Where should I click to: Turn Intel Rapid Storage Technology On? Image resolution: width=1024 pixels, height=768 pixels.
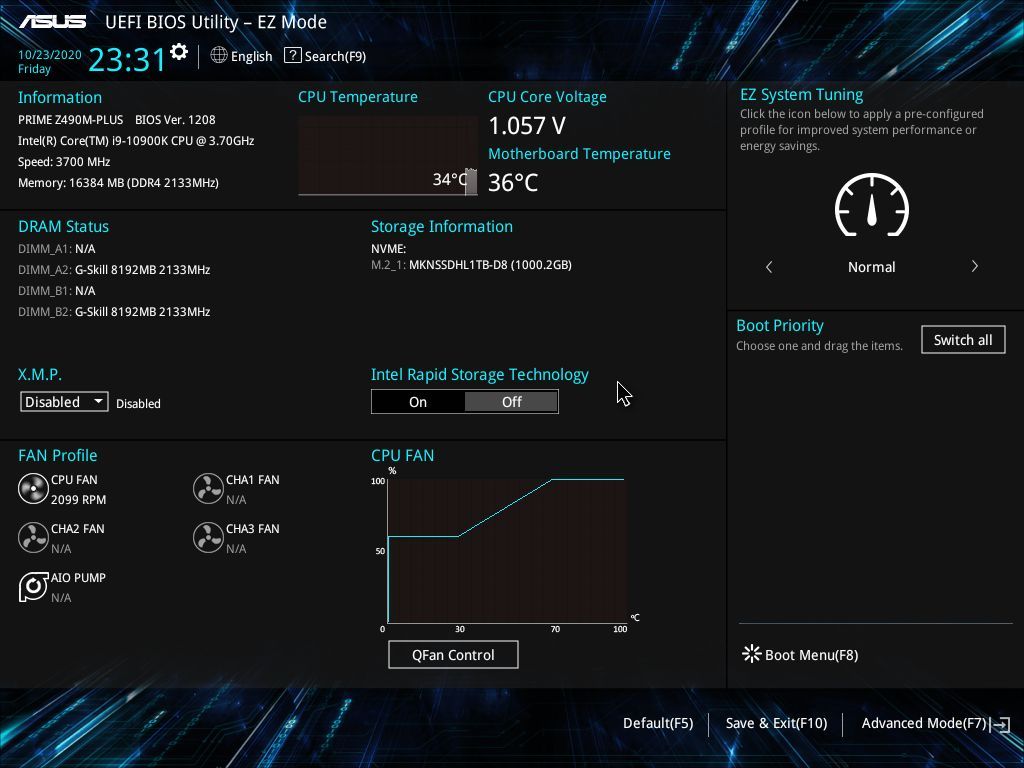418,402
